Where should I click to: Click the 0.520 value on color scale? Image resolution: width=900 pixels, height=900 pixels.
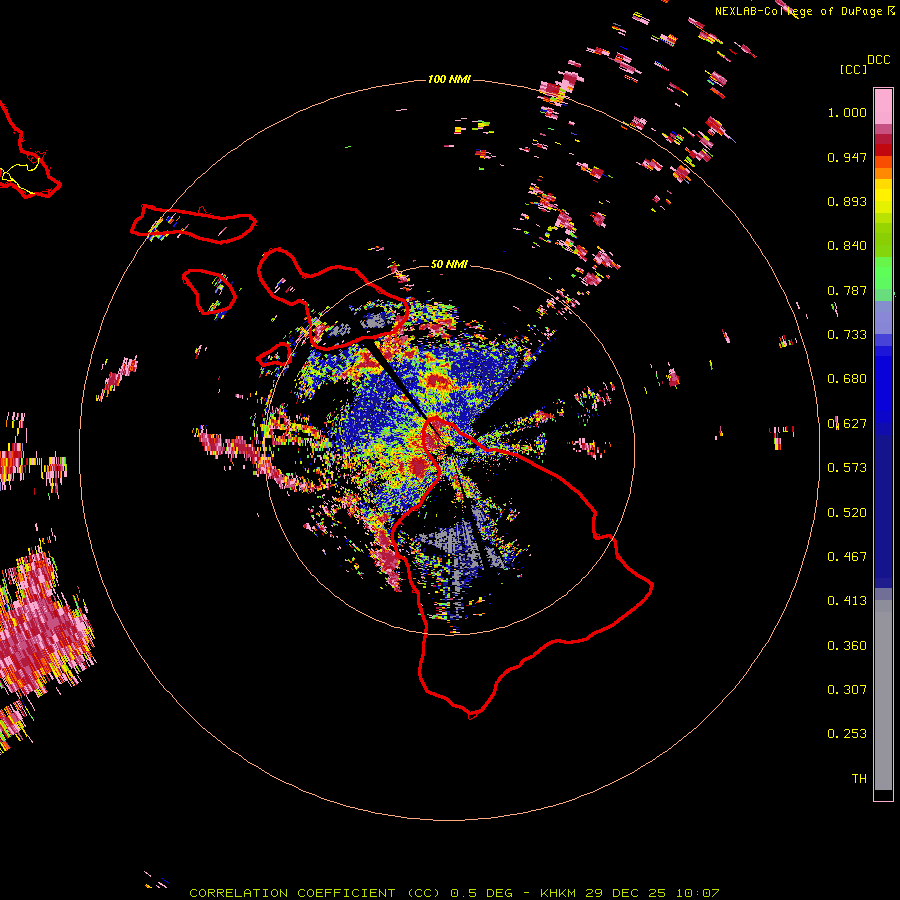(x=847, y=513)
